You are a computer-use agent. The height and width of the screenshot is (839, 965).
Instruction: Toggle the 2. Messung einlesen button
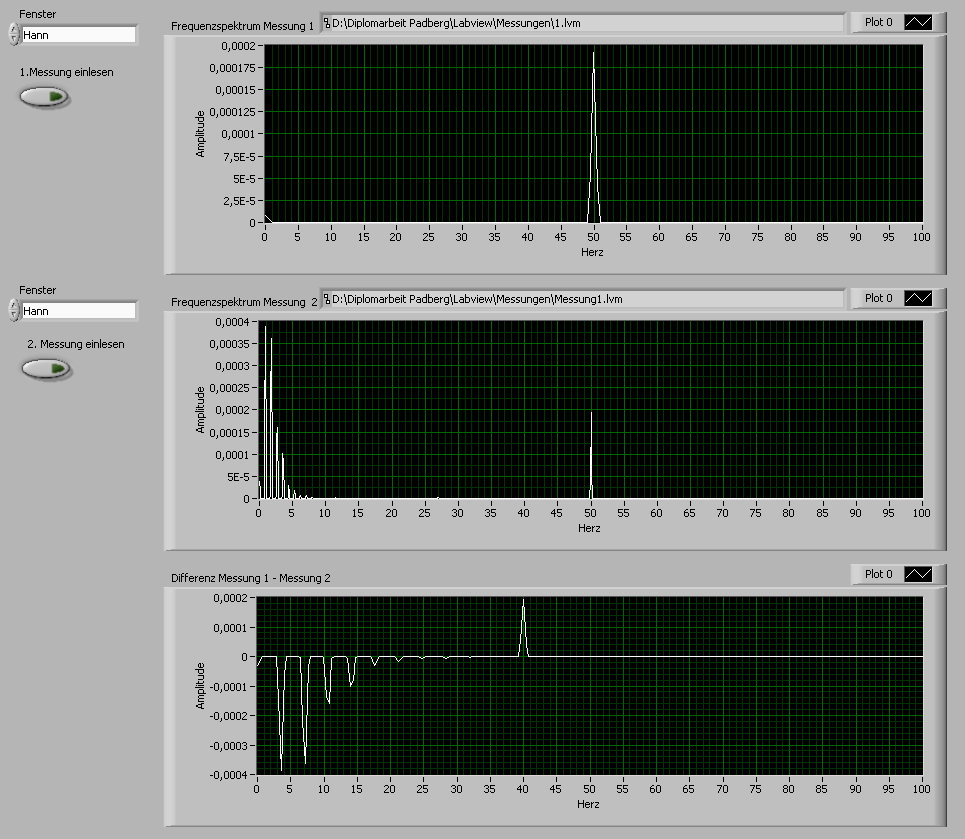tap(46, 369)
